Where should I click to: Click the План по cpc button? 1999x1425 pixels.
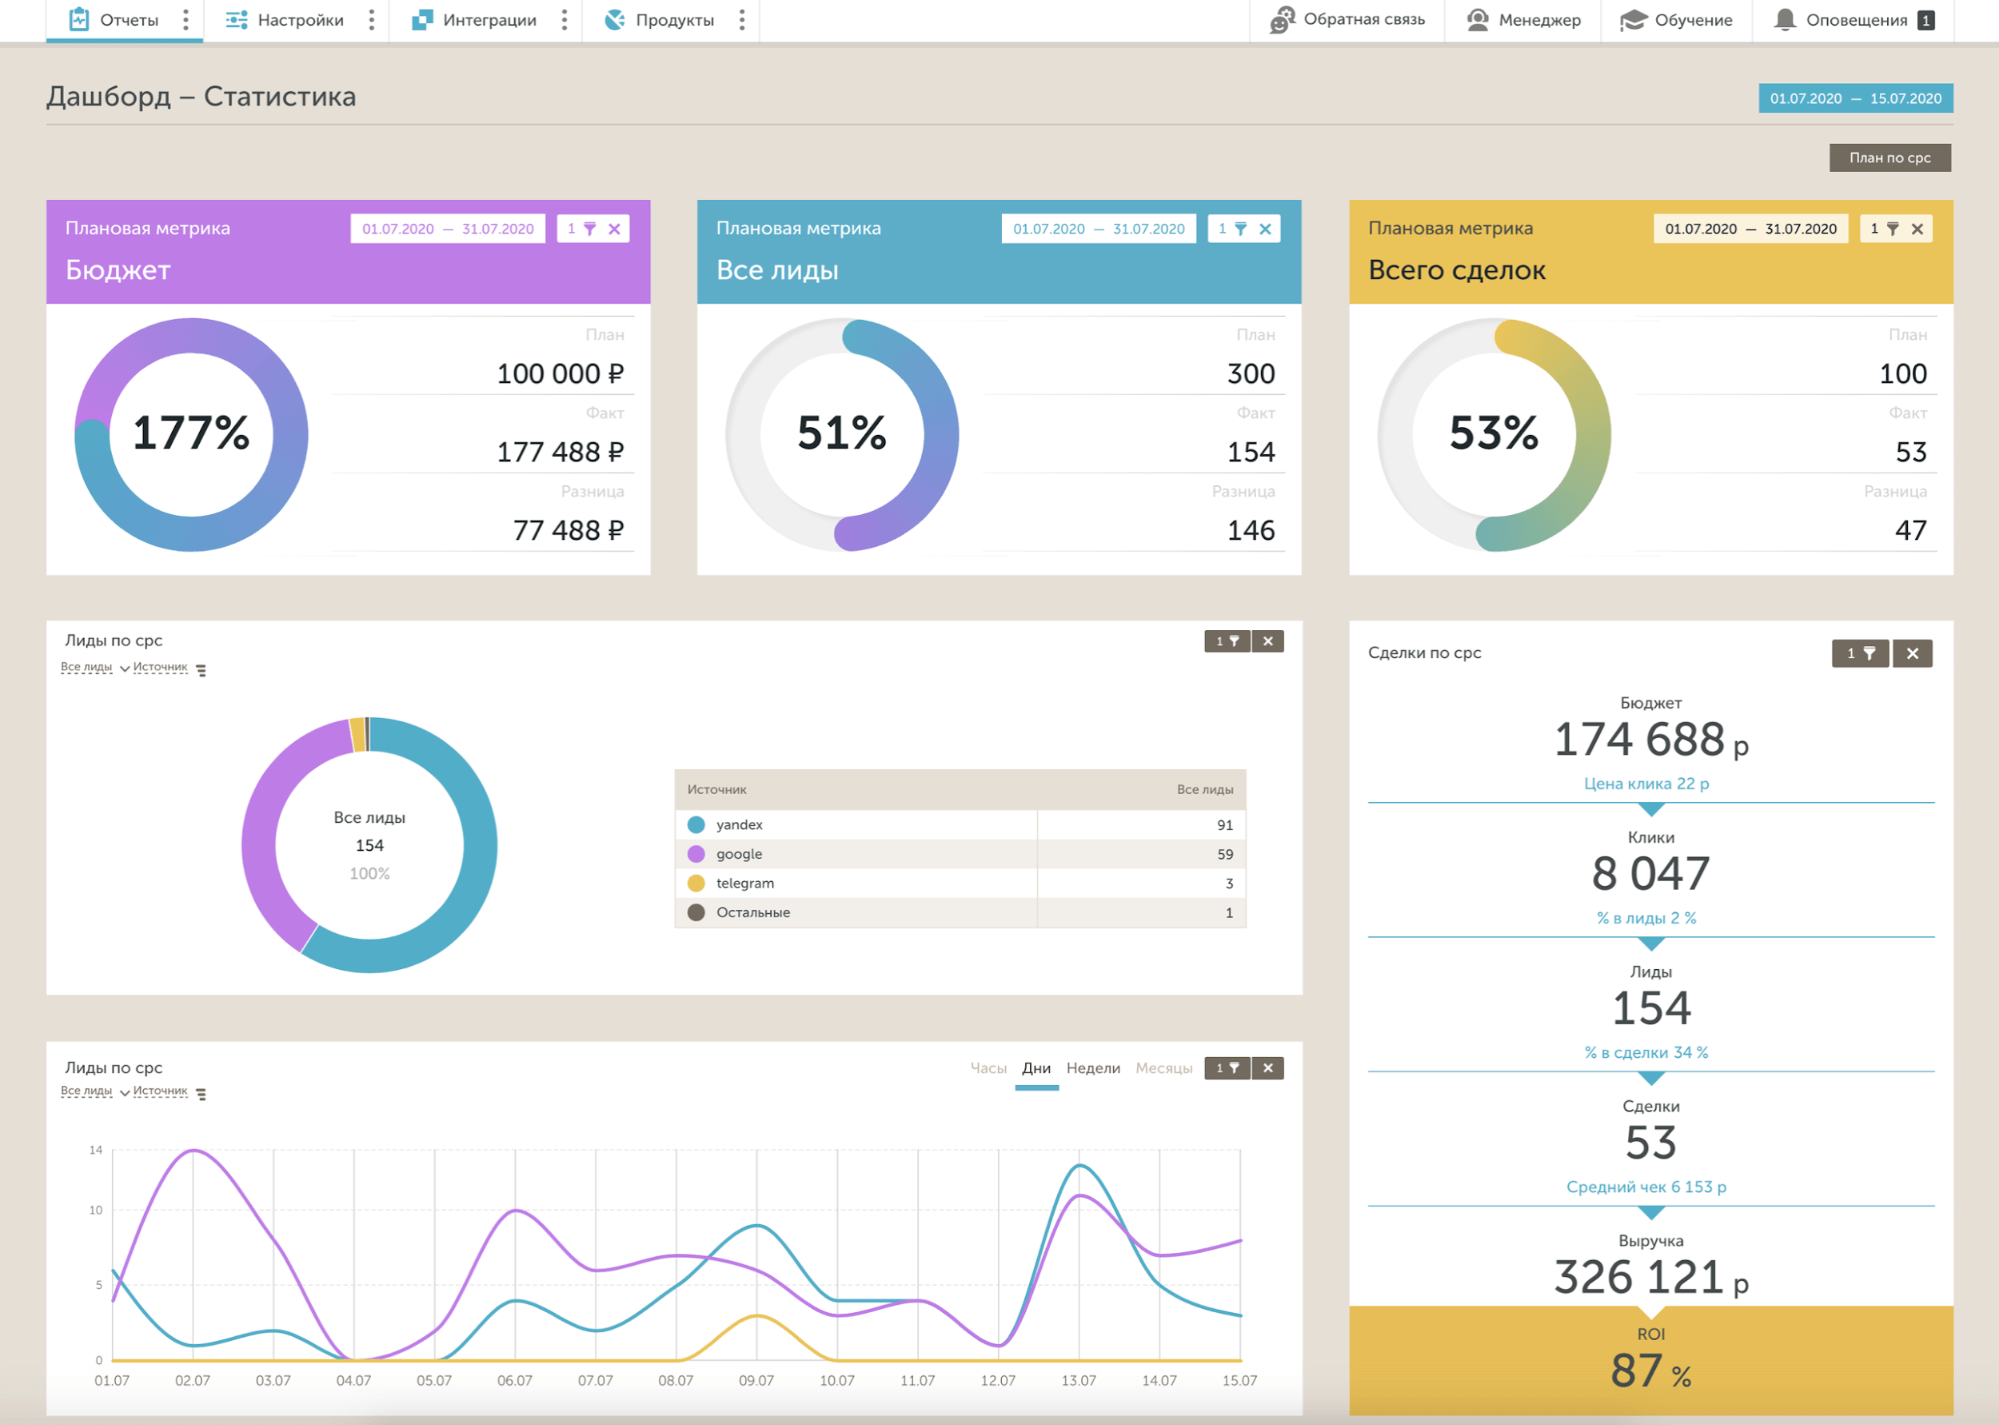[1889, 157]
